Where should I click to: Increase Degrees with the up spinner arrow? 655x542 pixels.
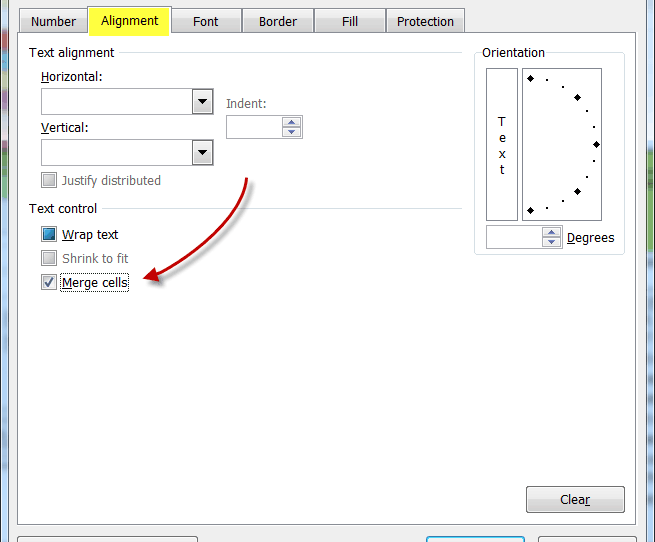(551, 232)
